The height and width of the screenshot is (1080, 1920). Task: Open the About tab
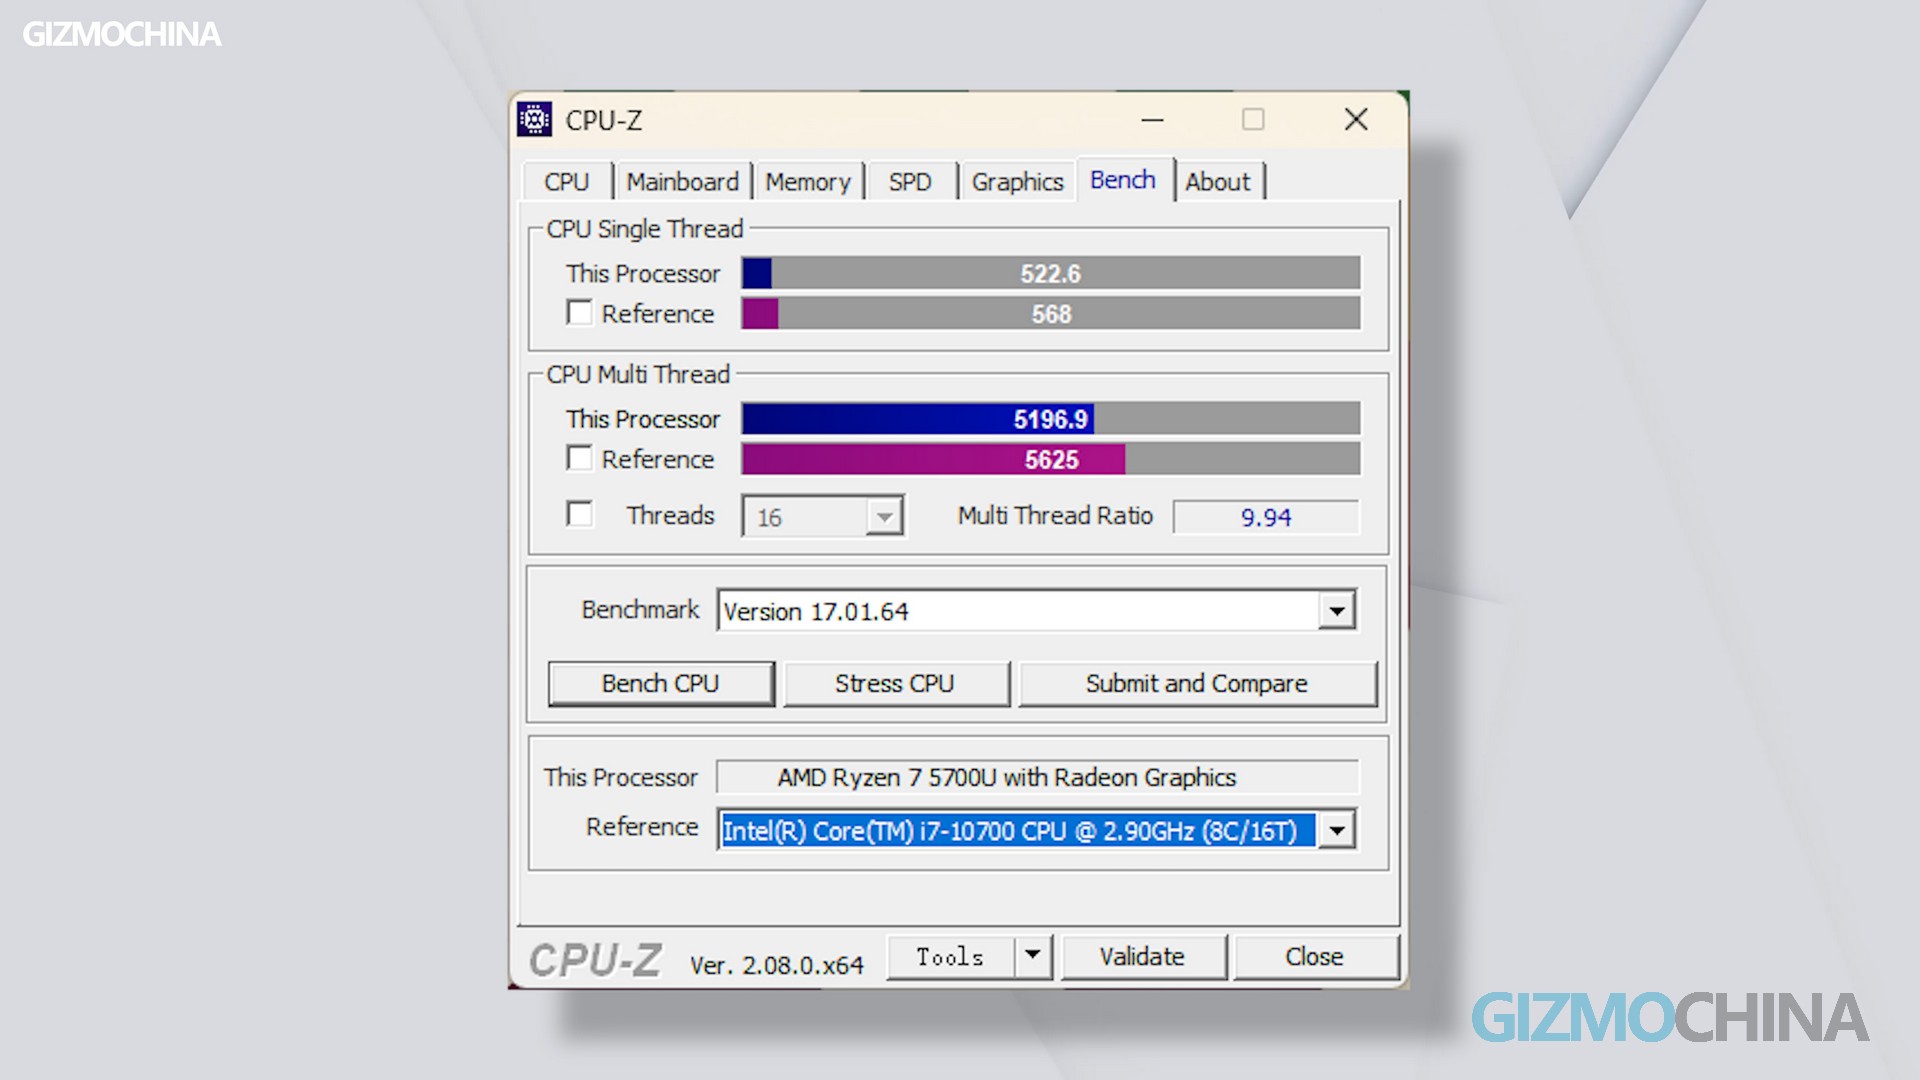click(x=1218, y=182)
